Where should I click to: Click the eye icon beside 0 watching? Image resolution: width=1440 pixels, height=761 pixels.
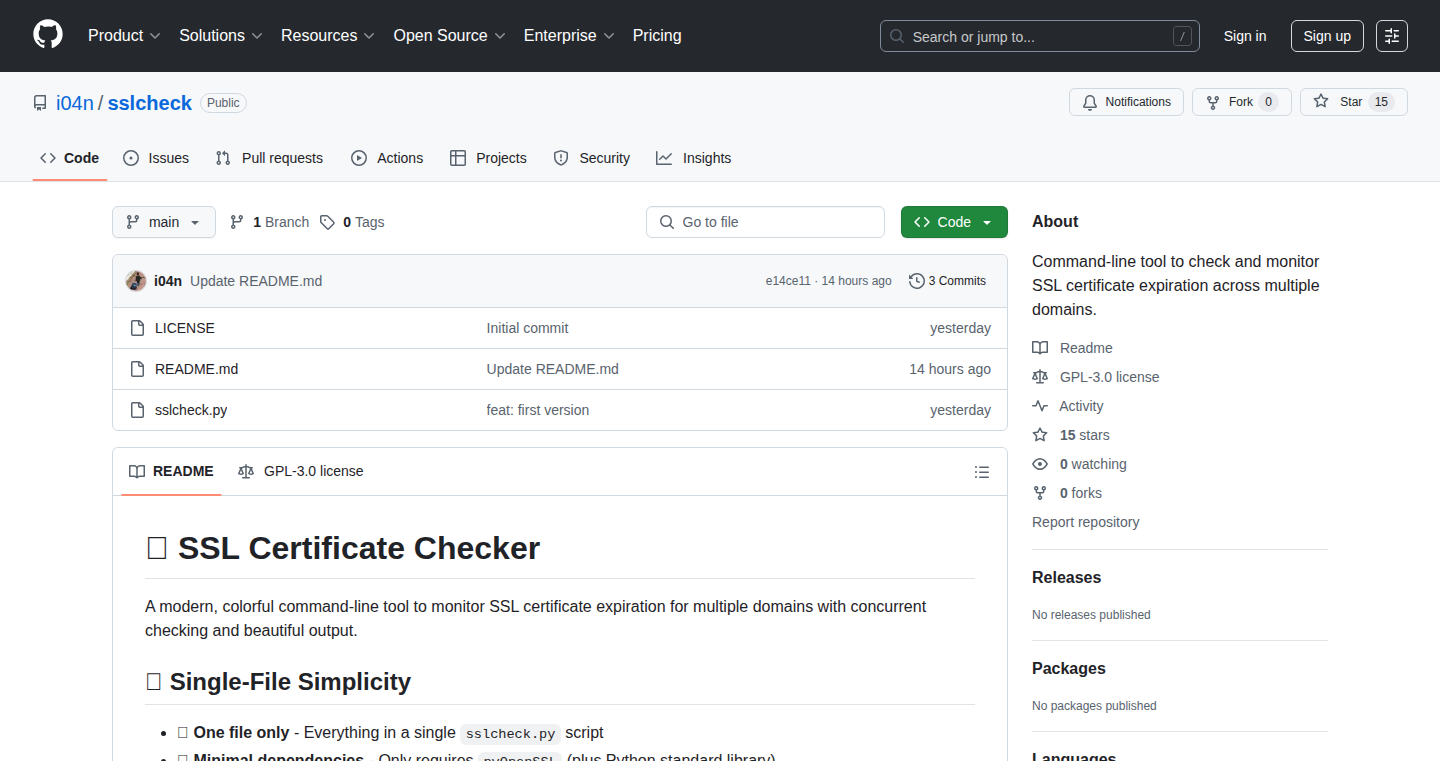(x=1040, y=464)
